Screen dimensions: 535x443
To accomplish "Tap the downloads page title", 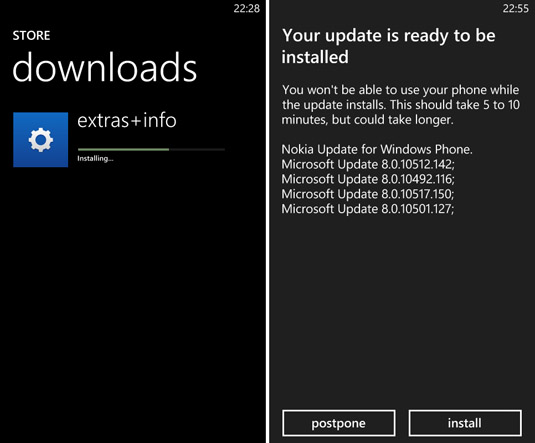I will (x=104, y=68).
